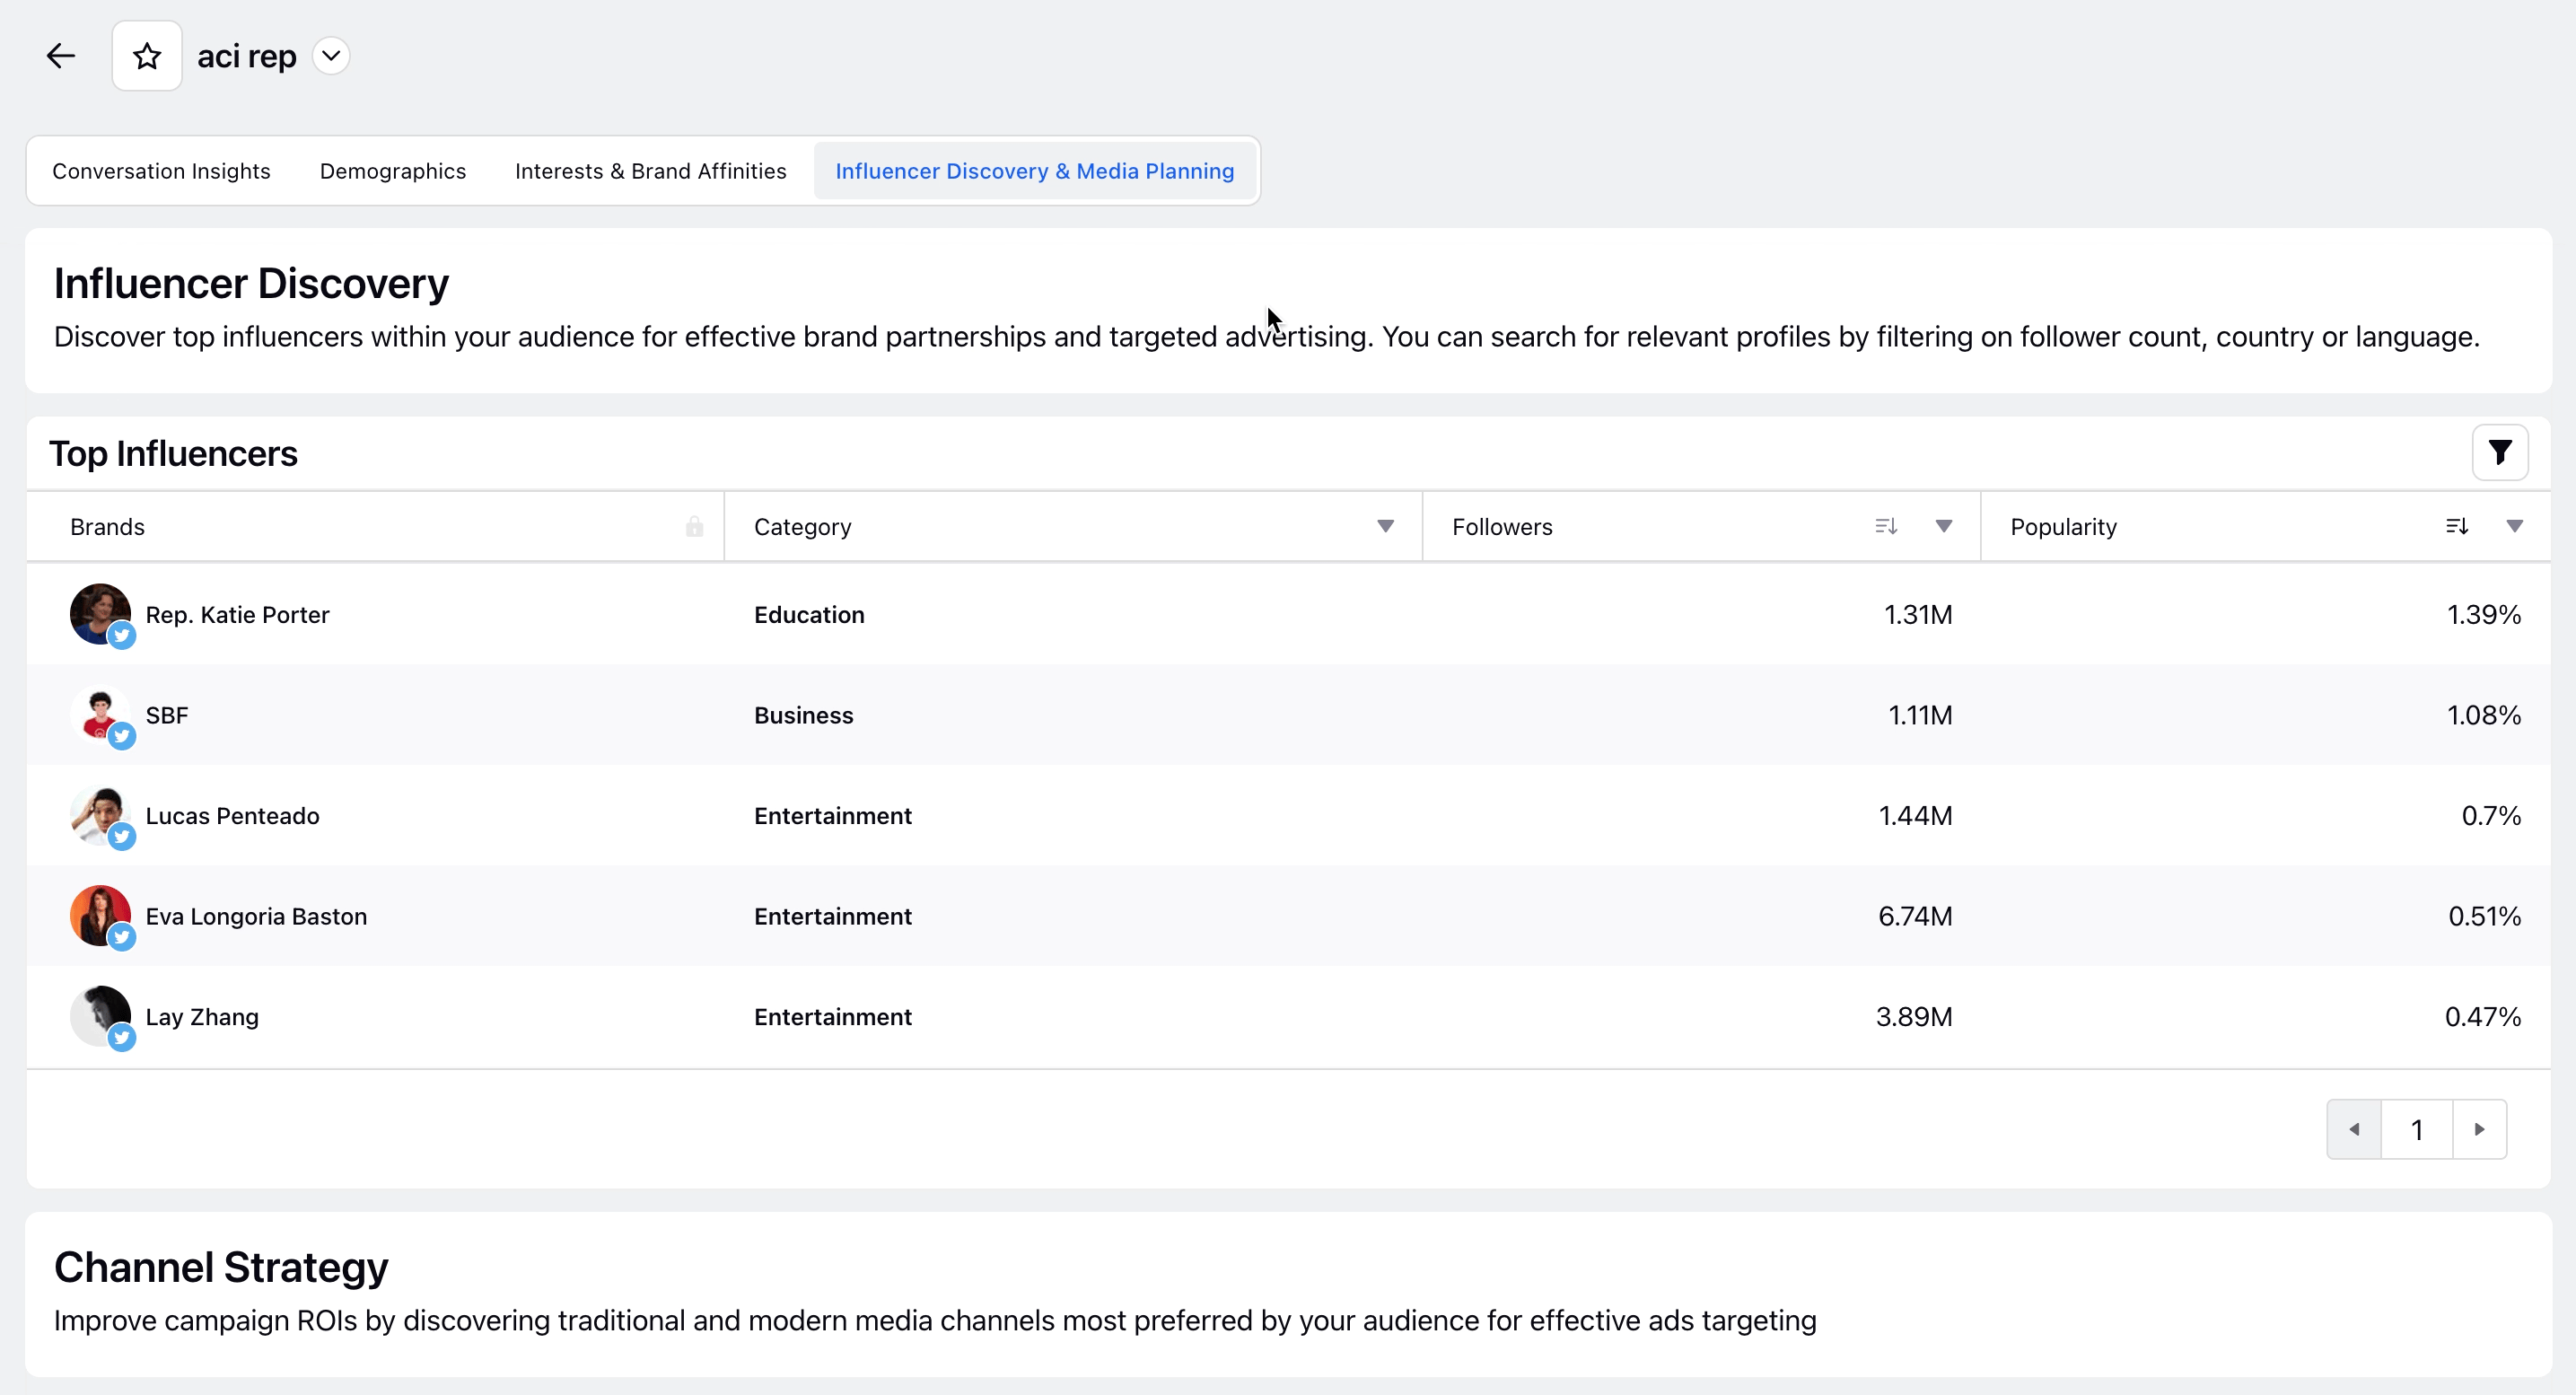
Task: Click previous page arrow in pagination
Action: coord(2356,1128)
